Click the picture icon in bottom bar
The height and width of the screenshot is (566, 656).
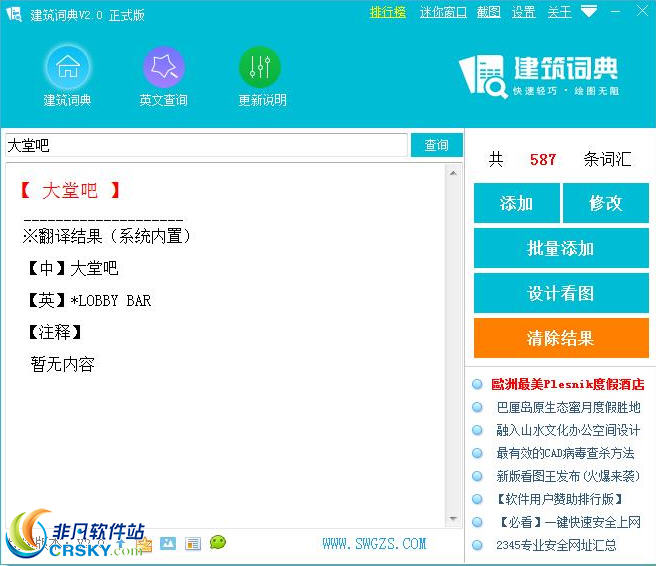168,543
